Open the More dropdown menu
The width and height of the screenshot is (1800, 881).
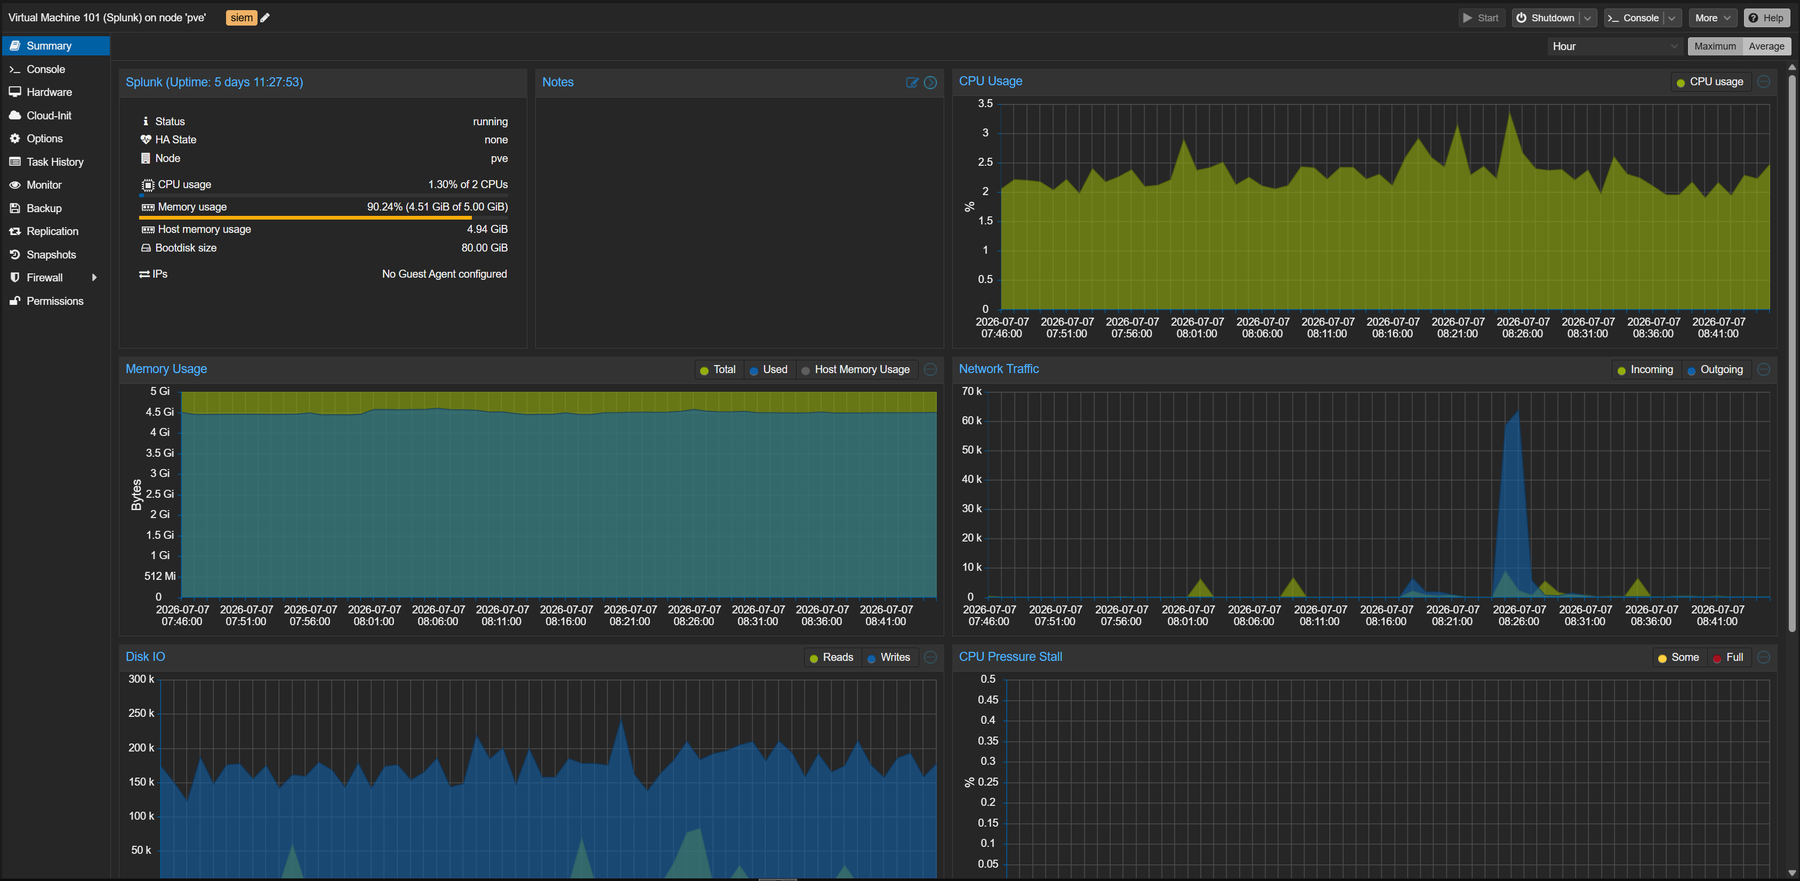click(x=1712, y=18)
